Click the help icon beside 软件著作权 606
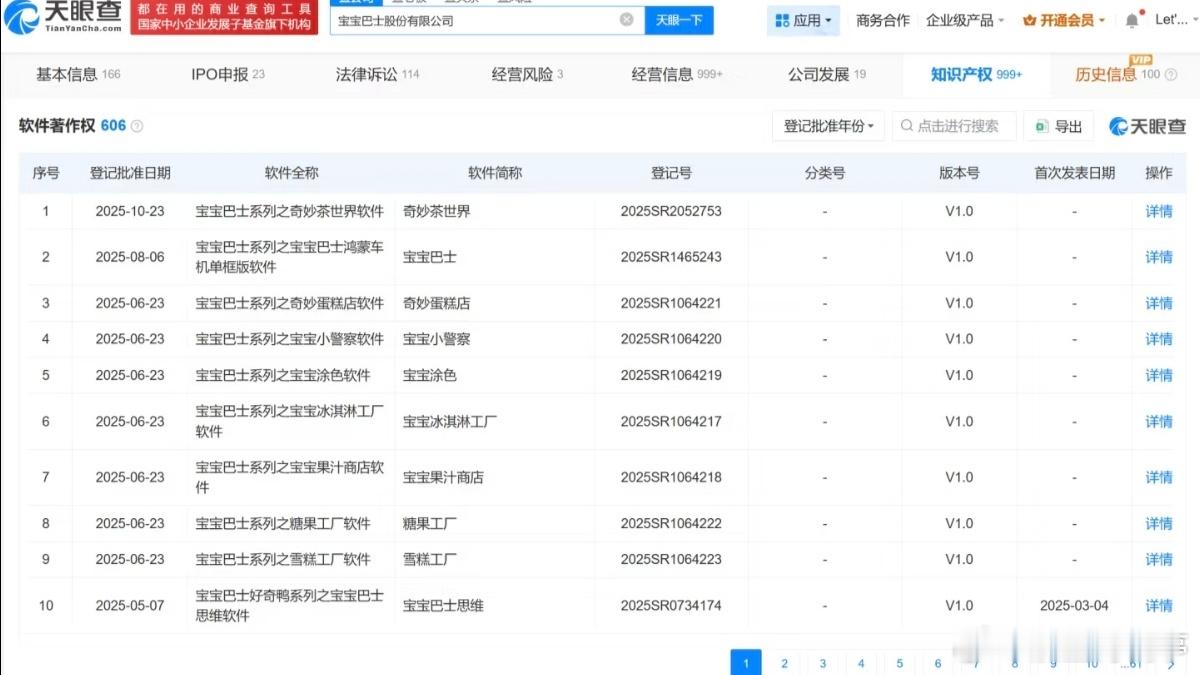Viewport: 1200px width, 675px height. (137, 126)
